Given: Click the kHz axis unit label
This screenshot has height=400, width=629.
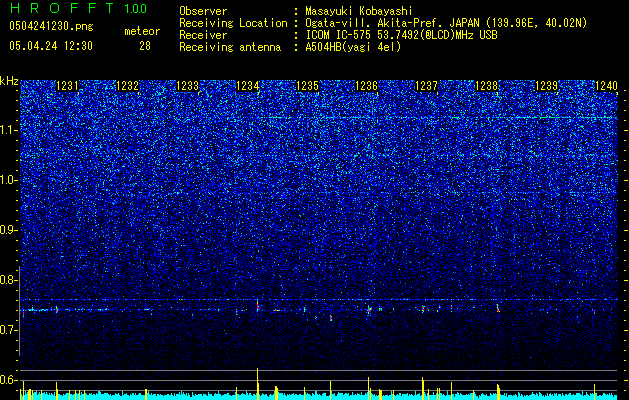Looking at the screenshot, I should point(9,81).
